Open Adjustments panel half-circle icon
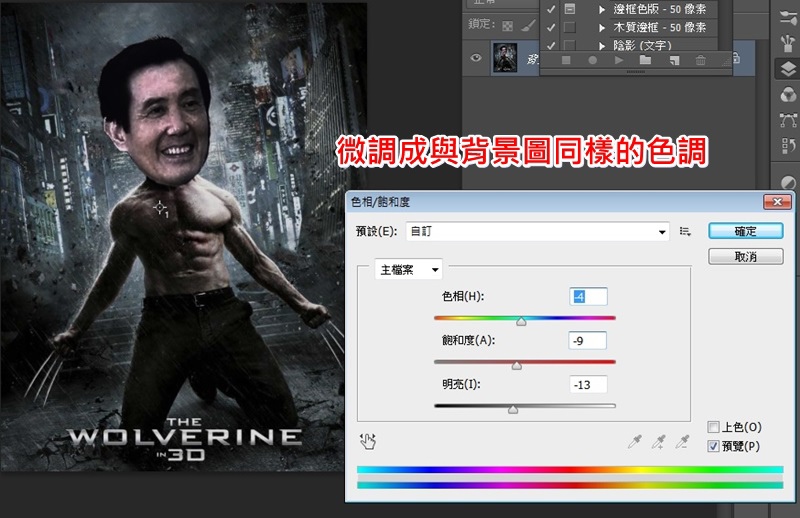 pyautogui.click(x=788, y=182)
